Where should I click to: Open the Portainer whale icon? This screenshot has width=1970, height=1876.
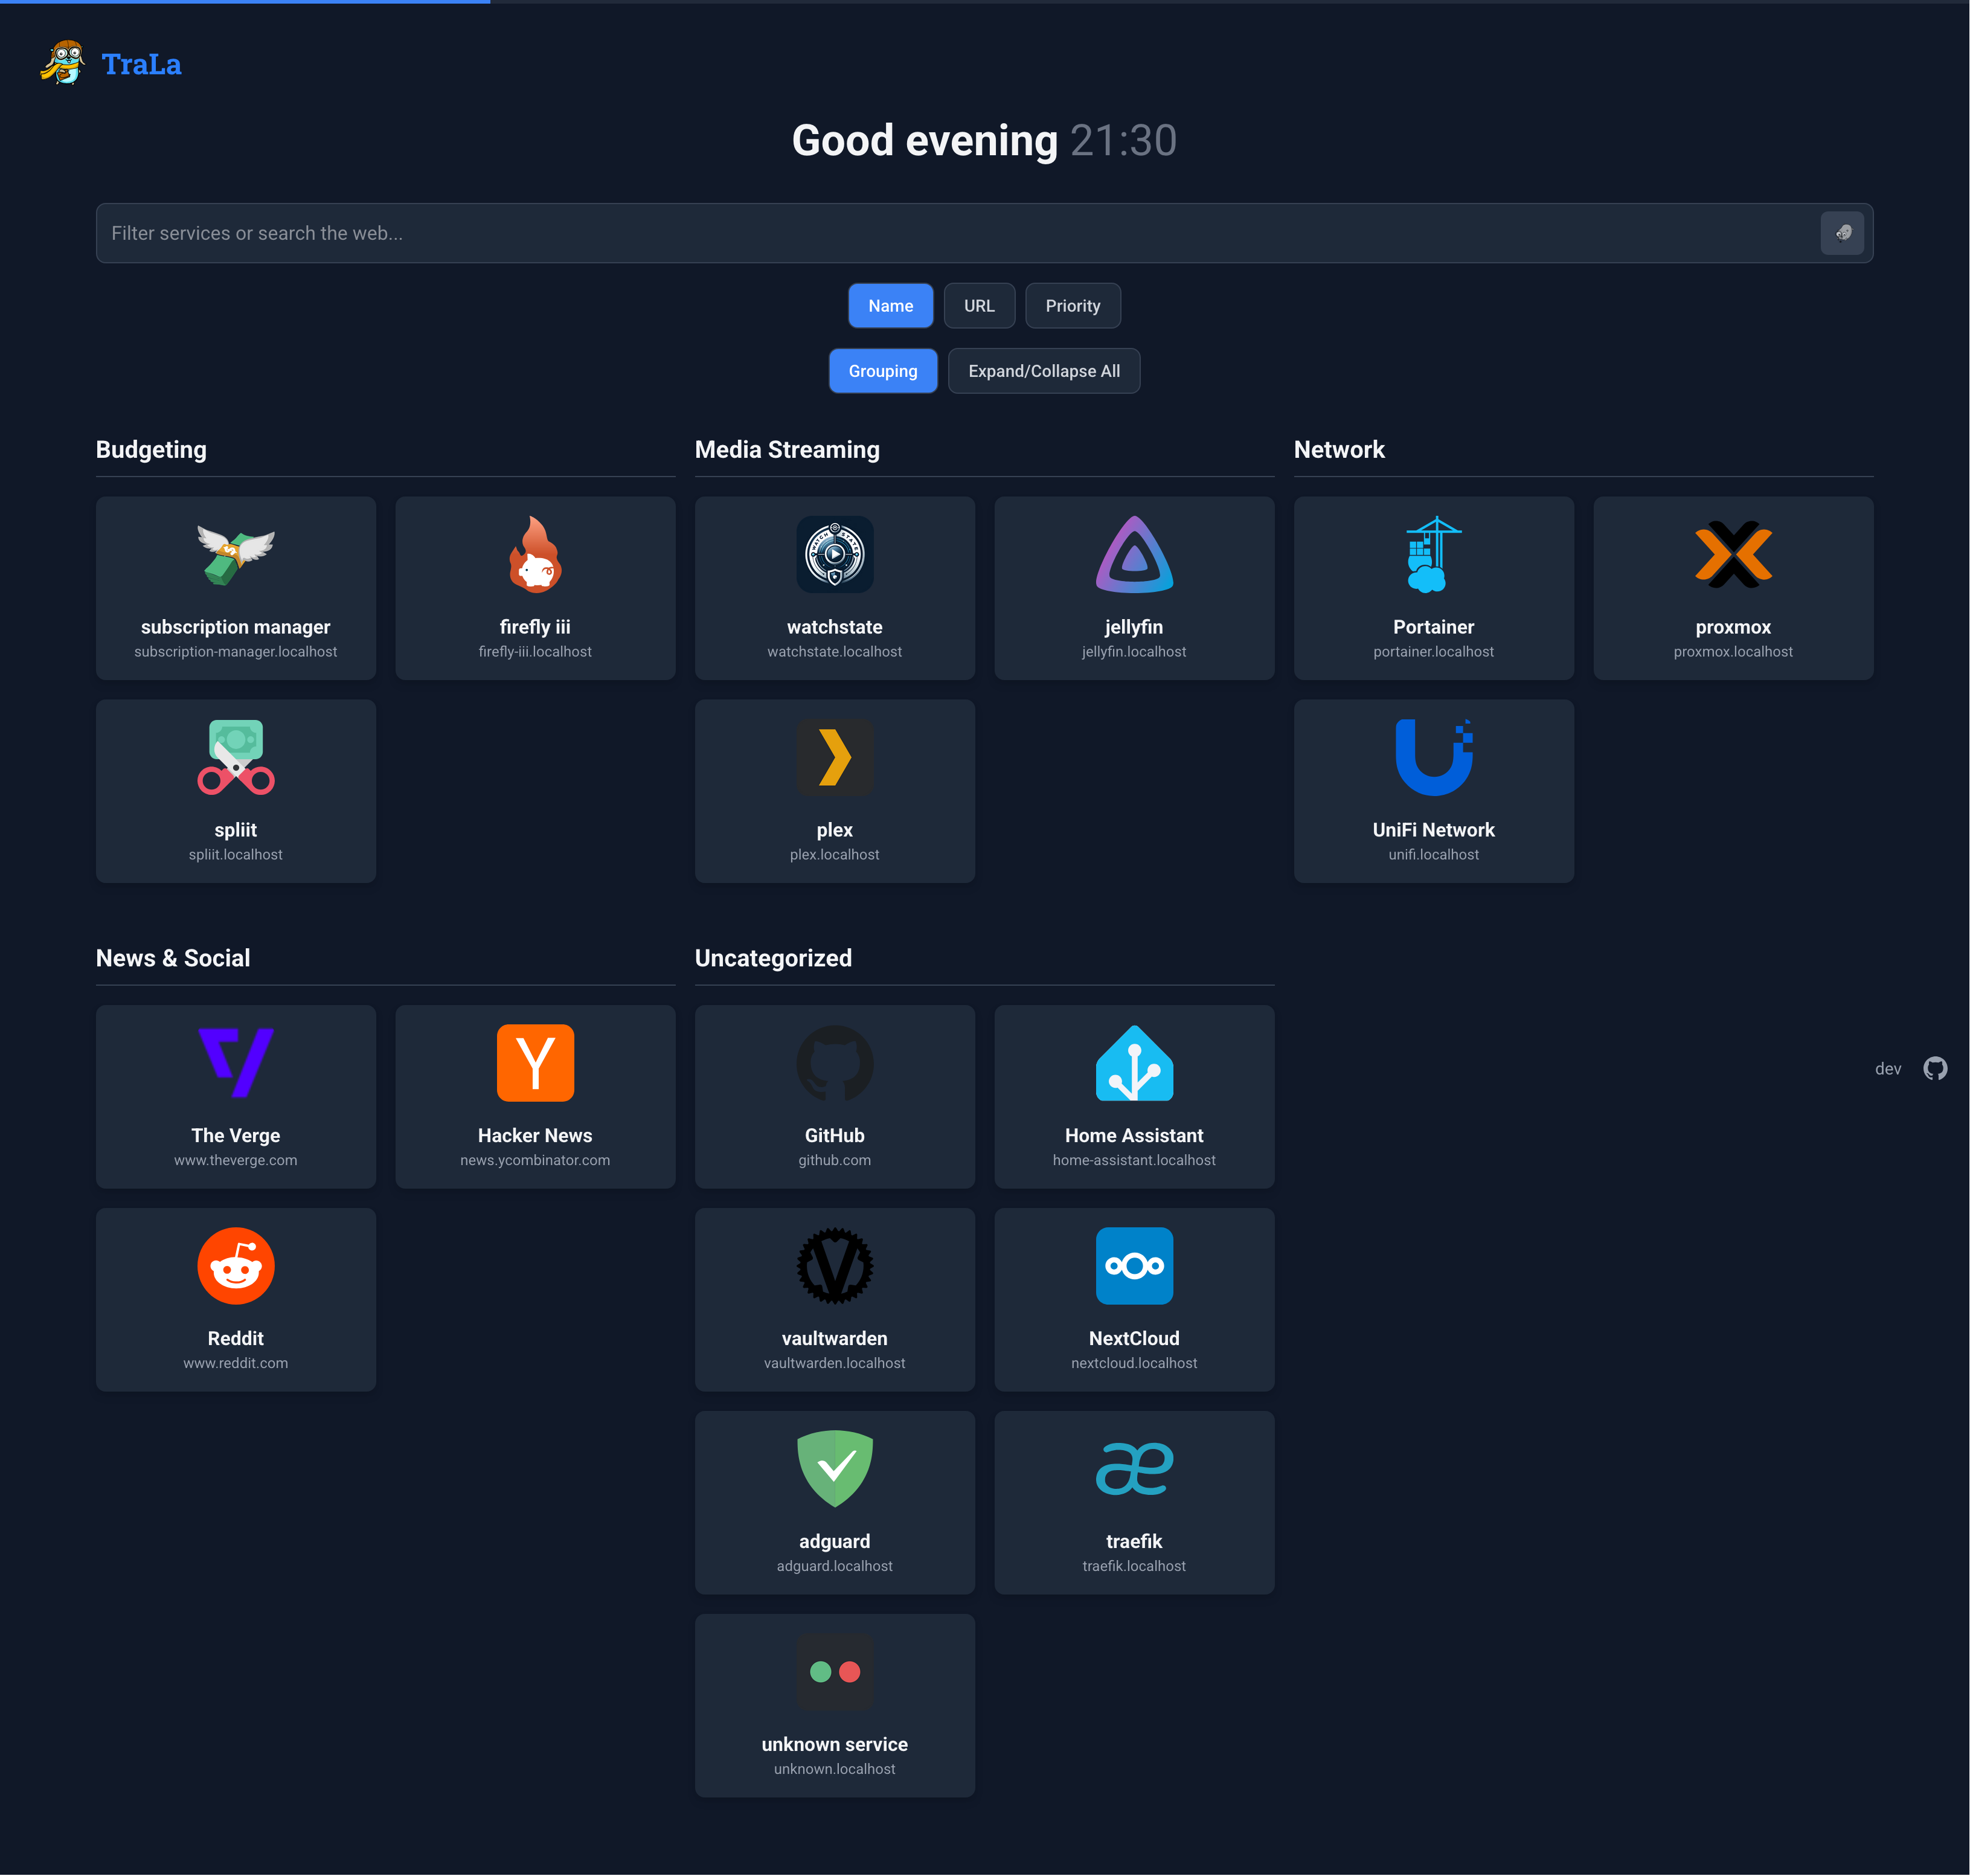[x=1433, y=555]
